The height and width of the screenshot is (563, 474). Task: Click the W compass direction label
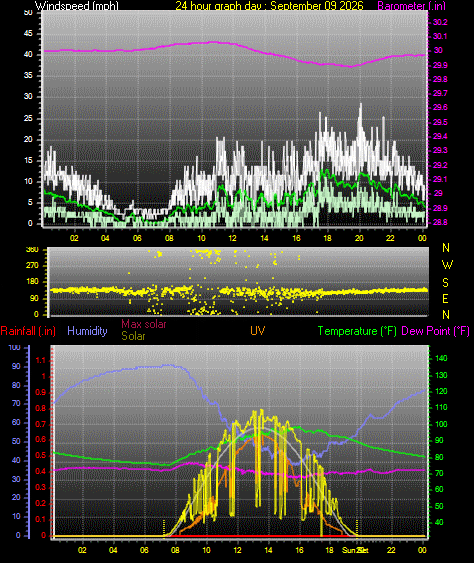[447, 265]
